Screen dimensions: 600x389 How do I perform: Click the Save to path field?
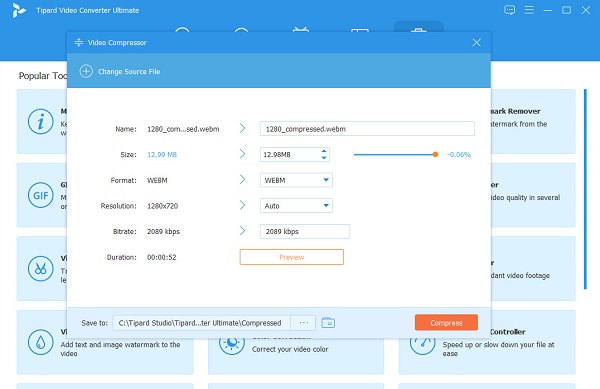(202, 323)
